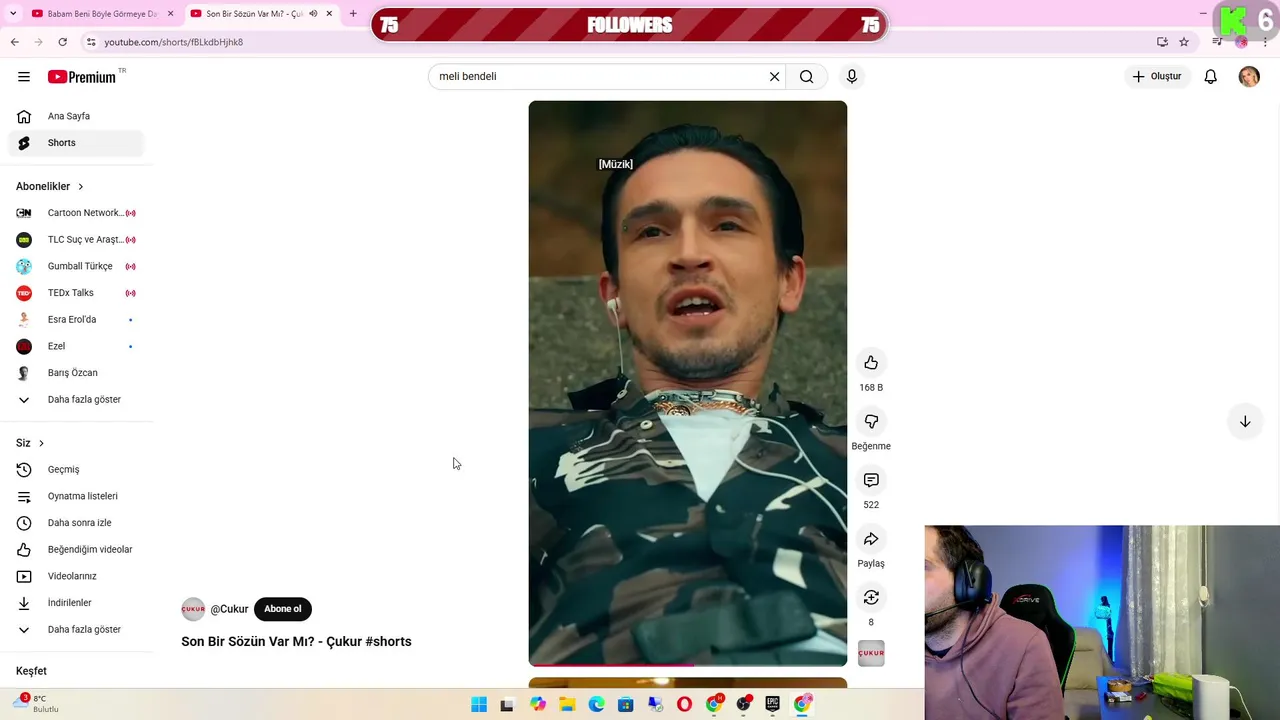Go back with the browser back arrow
This screenshot has width=1280, height=720.
tap(14, 42)
